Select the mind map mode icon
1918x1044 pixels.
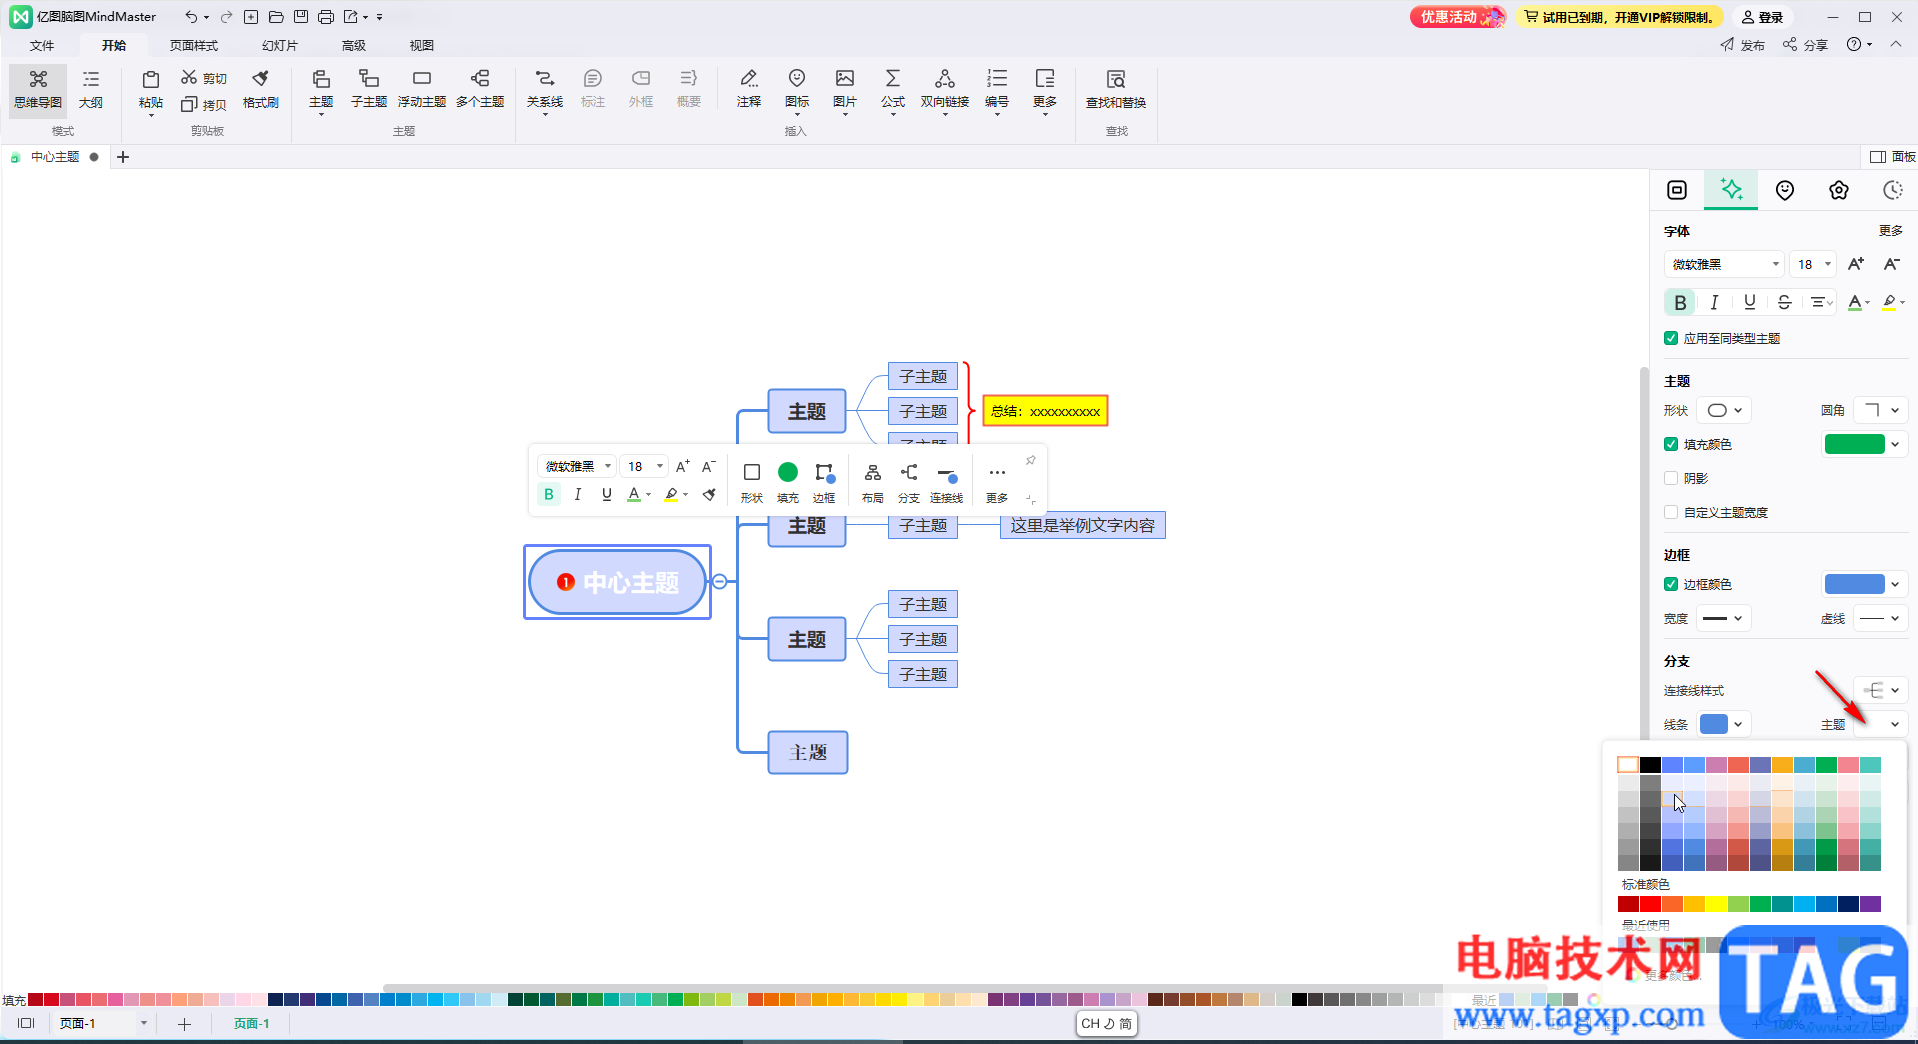[38, 89]
